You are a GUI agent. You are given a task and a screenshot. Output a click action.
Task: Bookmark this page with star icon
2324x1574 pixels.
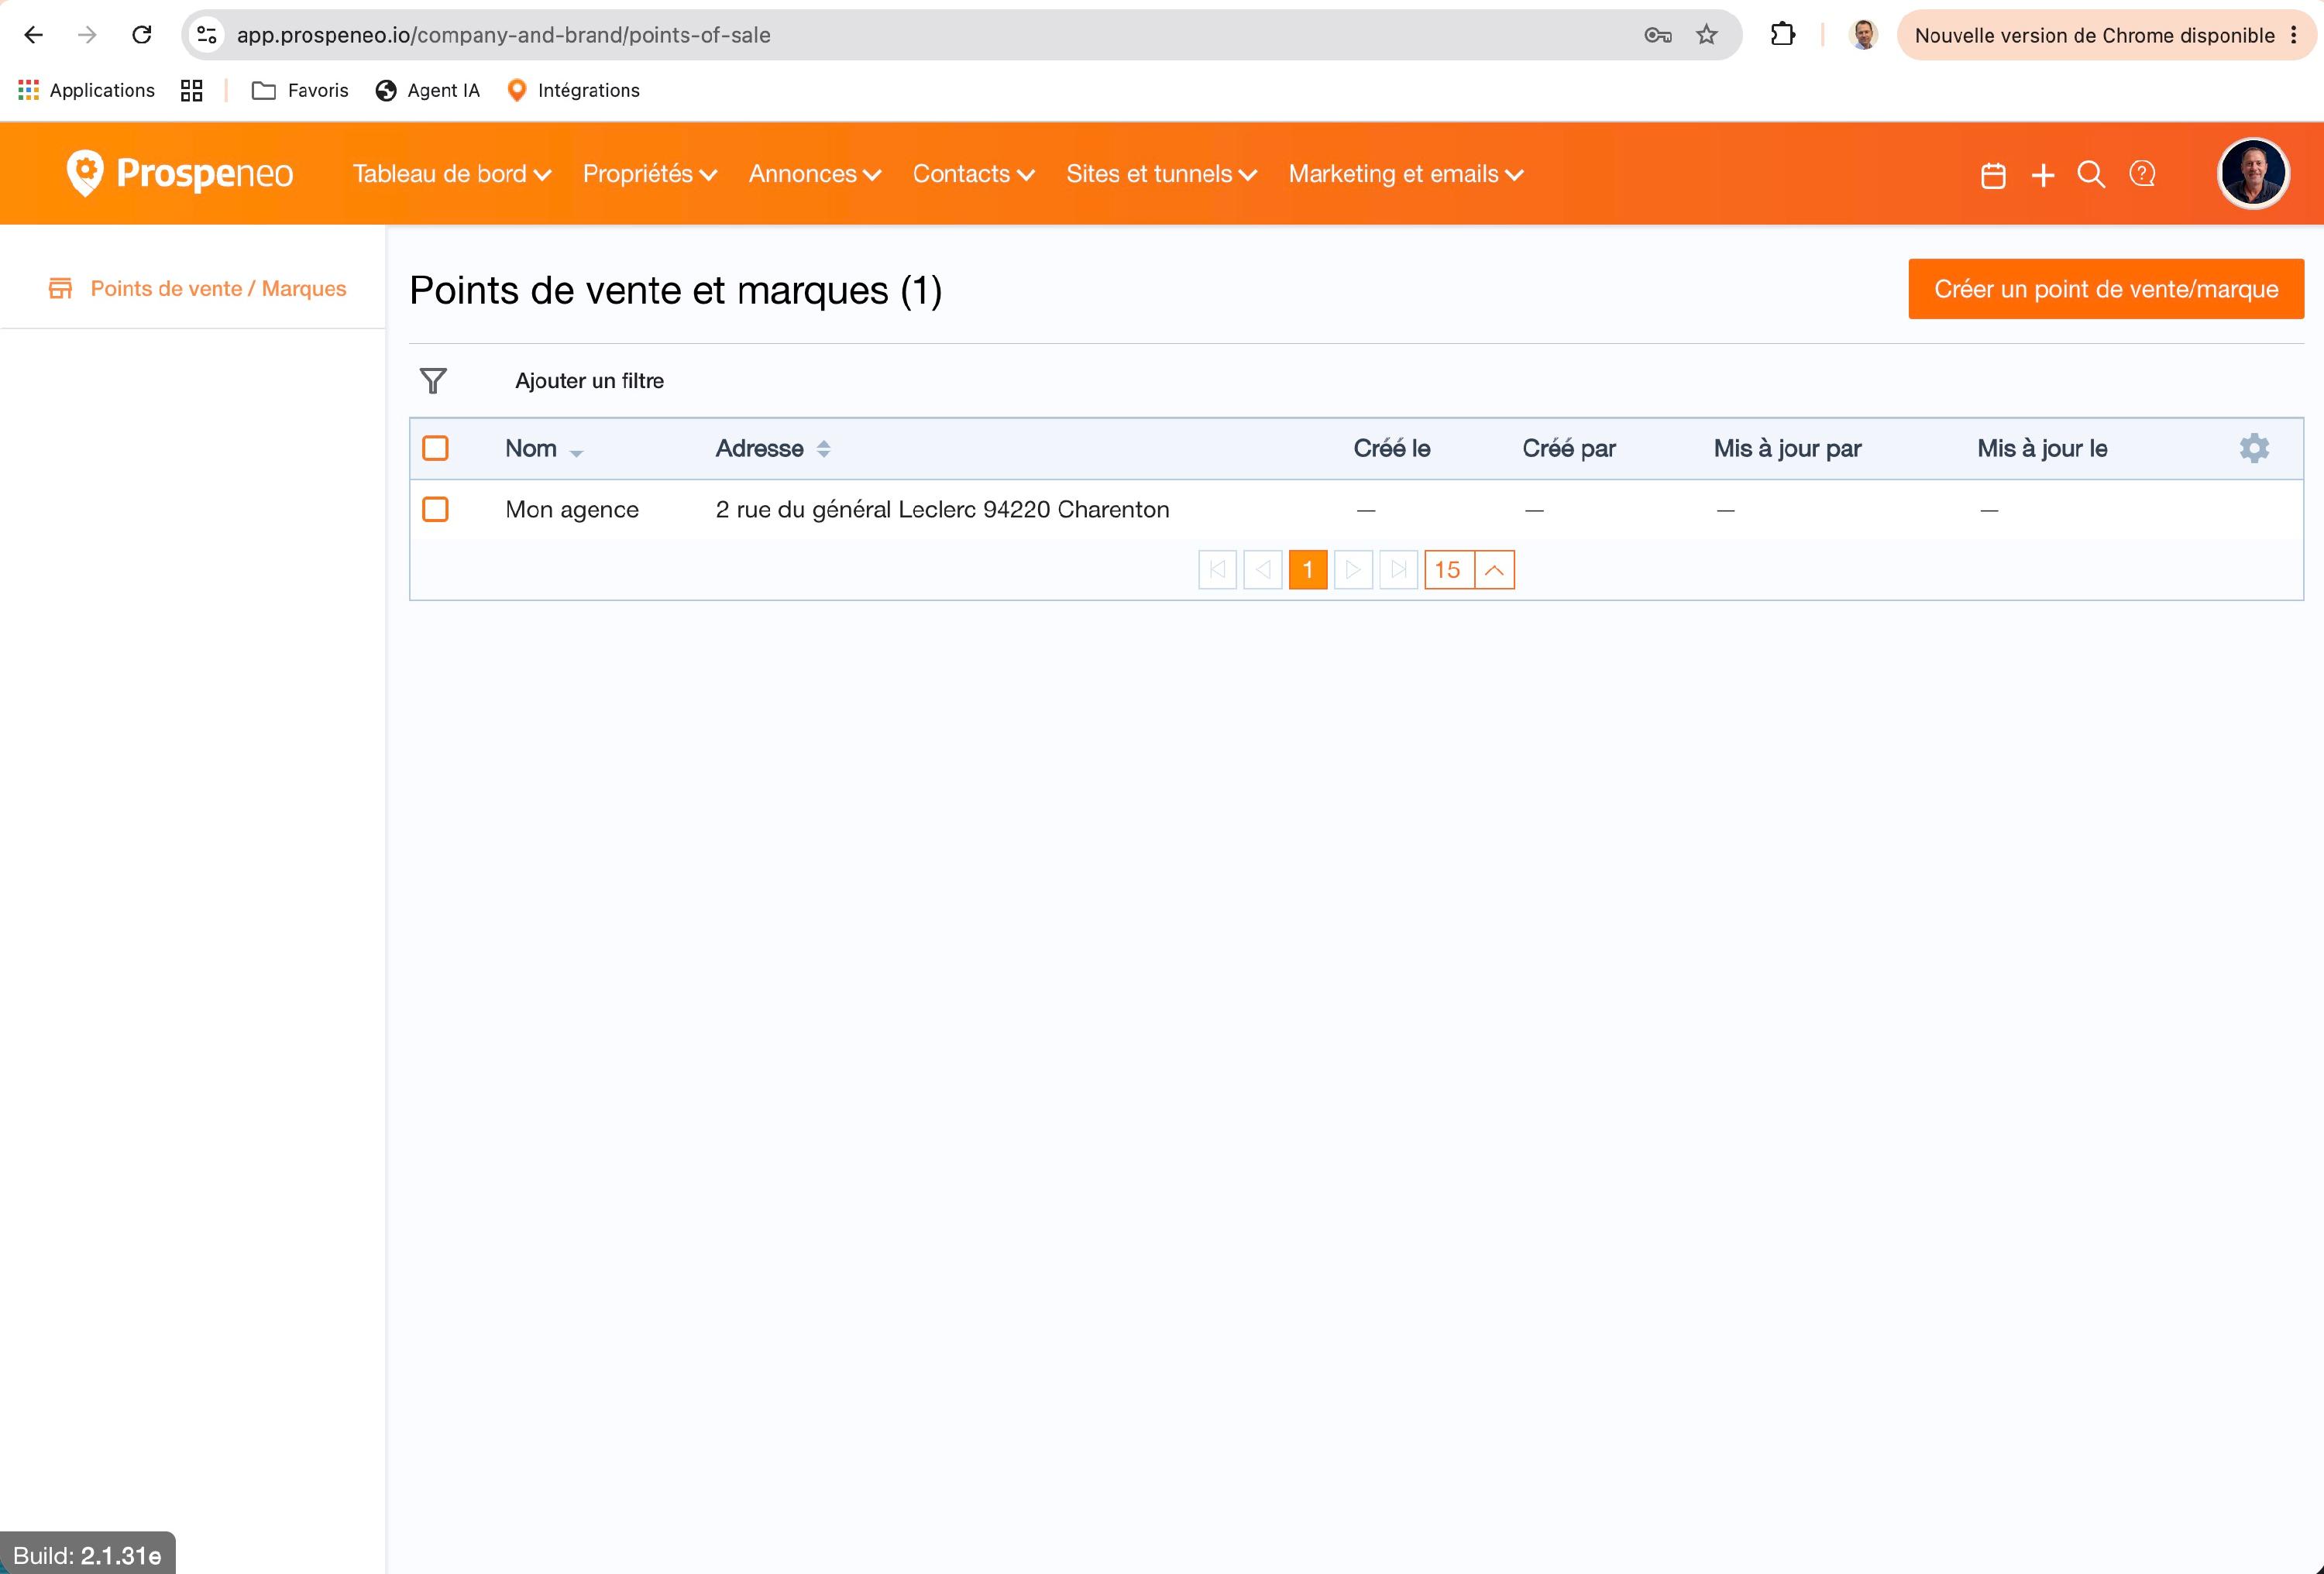coord(1707,35)
